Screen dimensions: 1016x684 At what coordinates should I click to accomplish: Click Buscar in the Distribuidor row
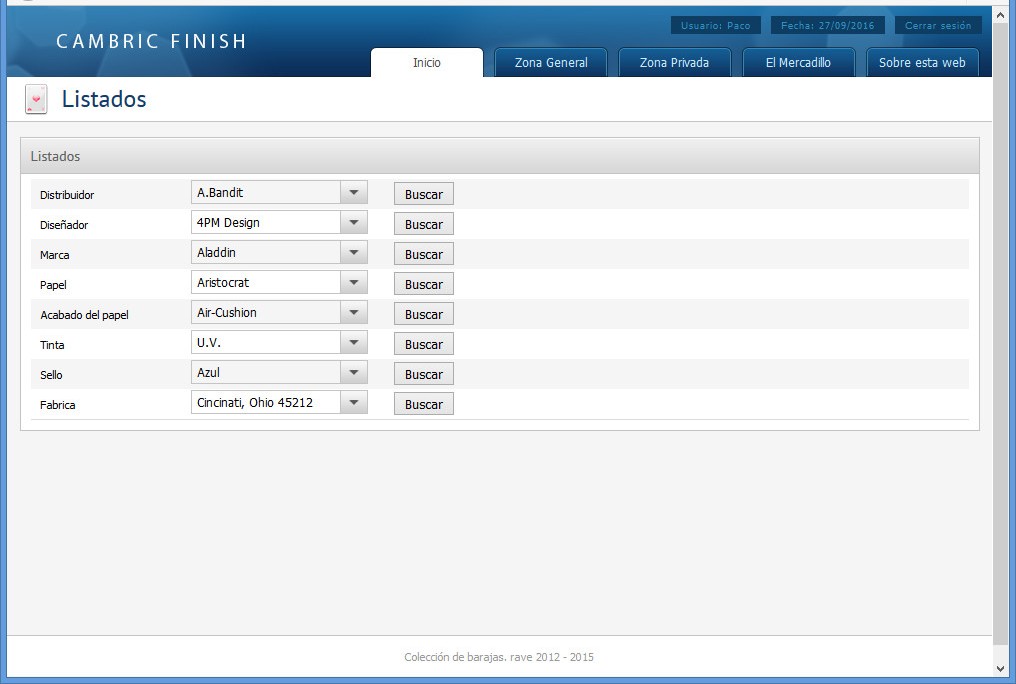click(424, 194)
